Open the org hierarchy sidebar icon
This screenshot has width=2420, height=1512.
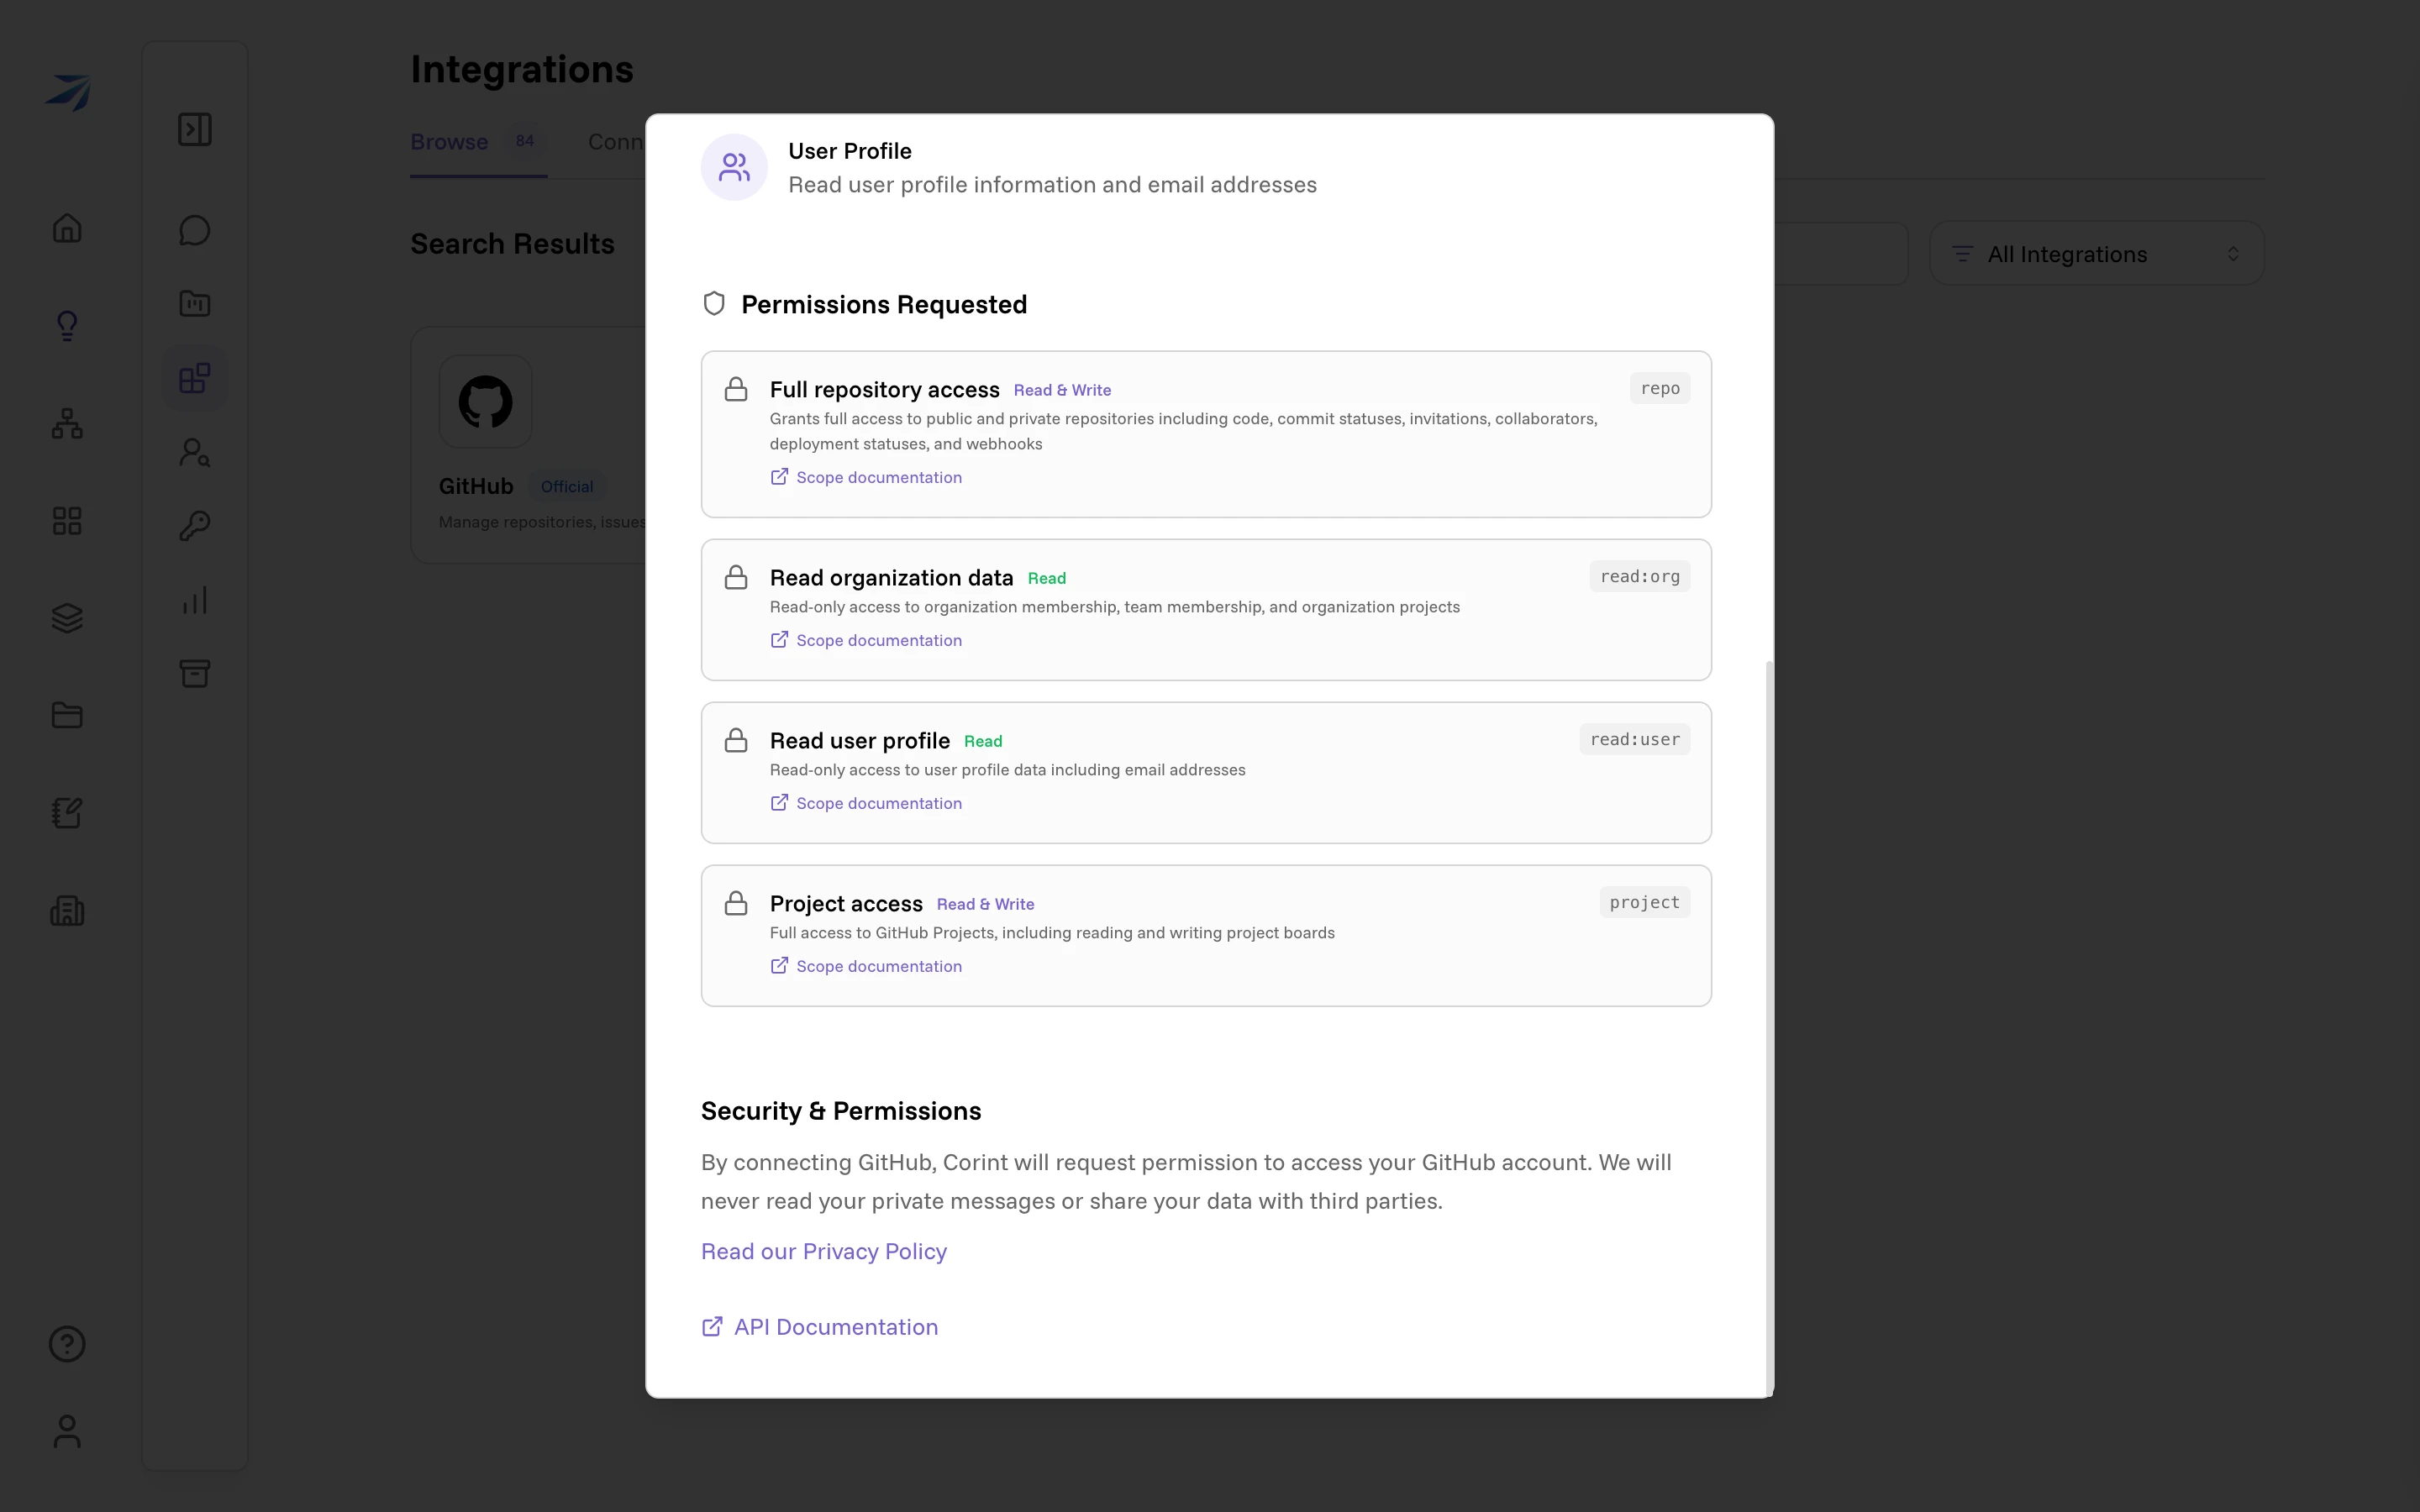click(x=67, y=423)
